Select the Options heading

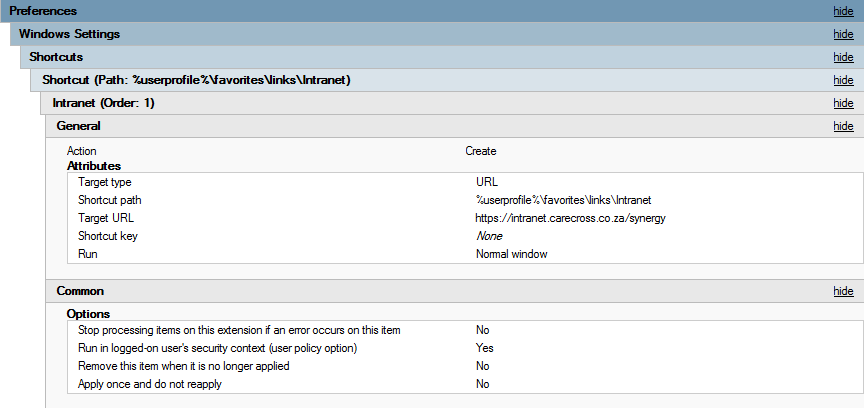click(88, 314)
